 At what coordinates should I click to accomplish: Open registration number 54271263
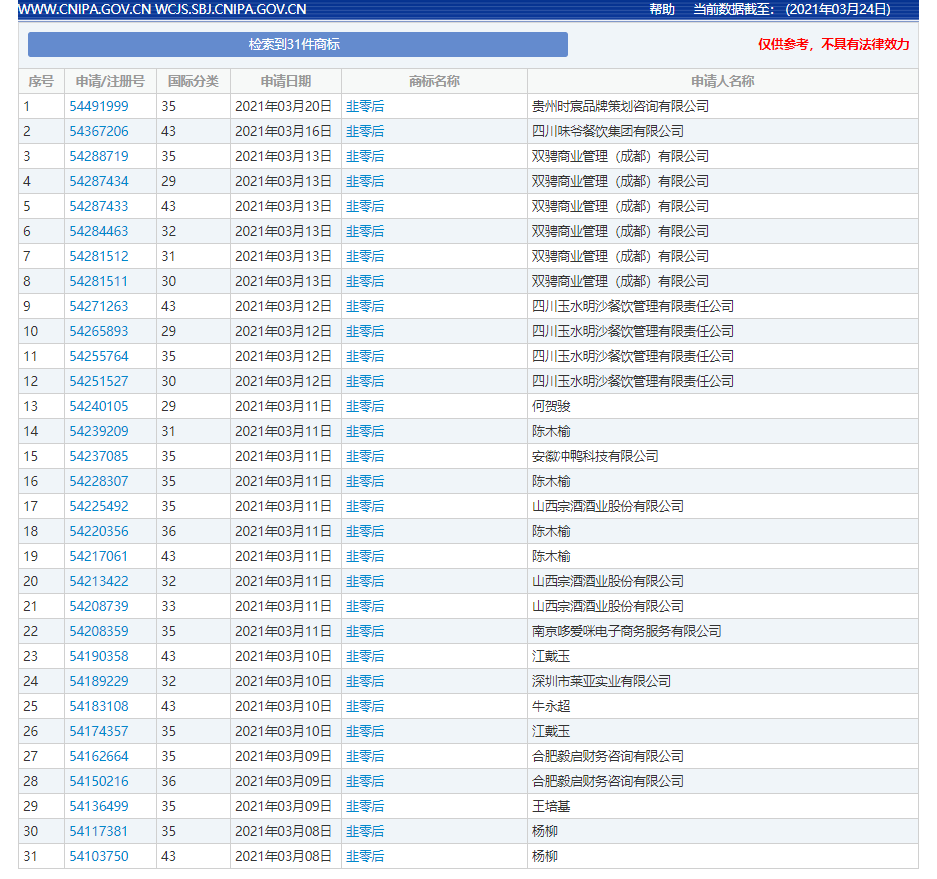pyautogui.click(x=99, y=307)
